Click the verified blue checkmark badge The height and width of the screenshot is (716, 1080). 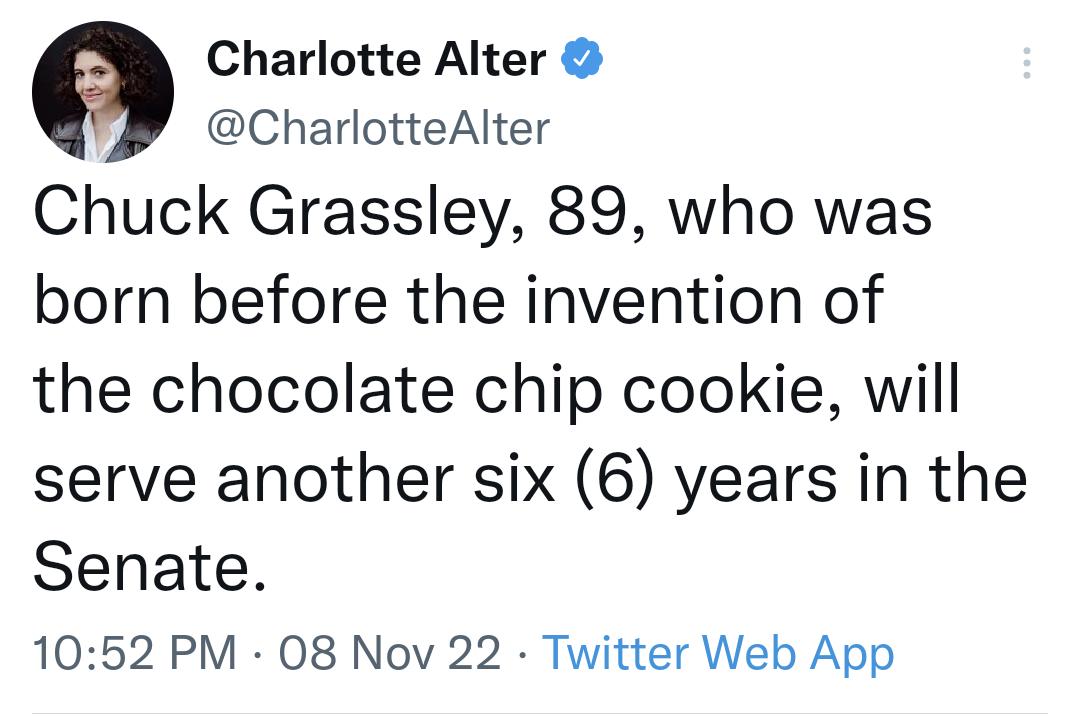(x=580, y=58)
